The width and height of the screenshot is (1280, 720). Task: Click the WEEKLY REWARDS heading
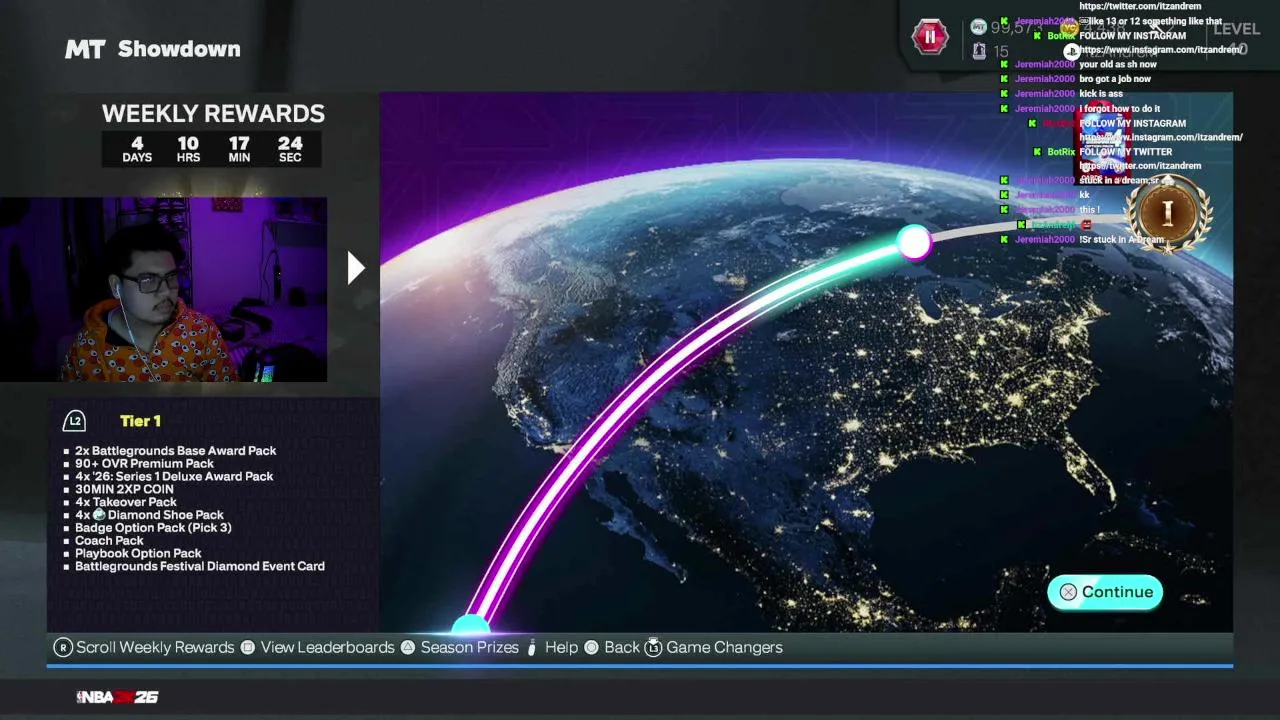tap(213, 113)
